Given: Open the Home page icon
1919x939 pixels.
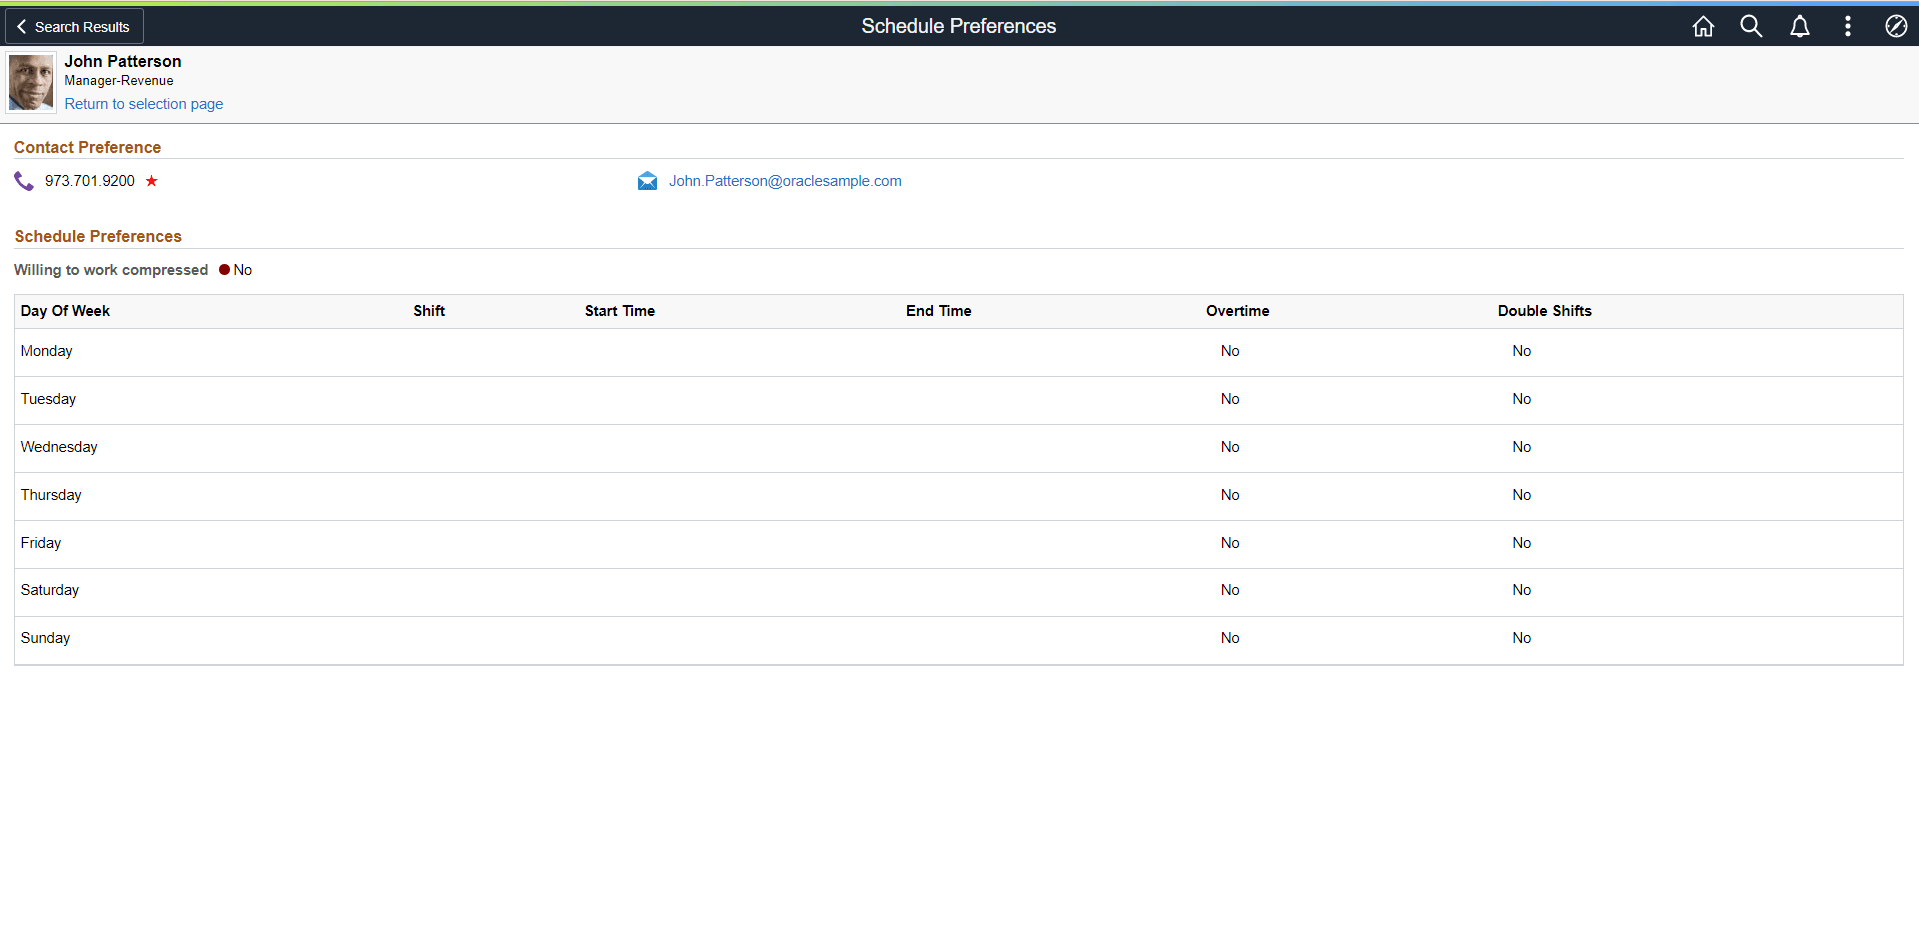Looking at the screenshot, I should 1703,26.
